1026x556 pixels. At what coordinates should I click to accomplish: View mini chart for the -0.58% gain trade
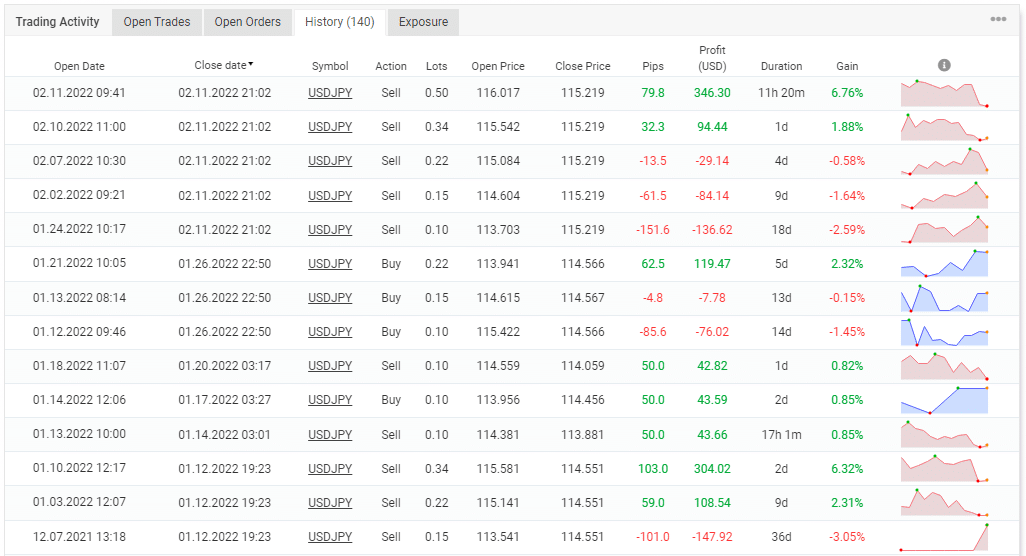(x=944, y=162)
